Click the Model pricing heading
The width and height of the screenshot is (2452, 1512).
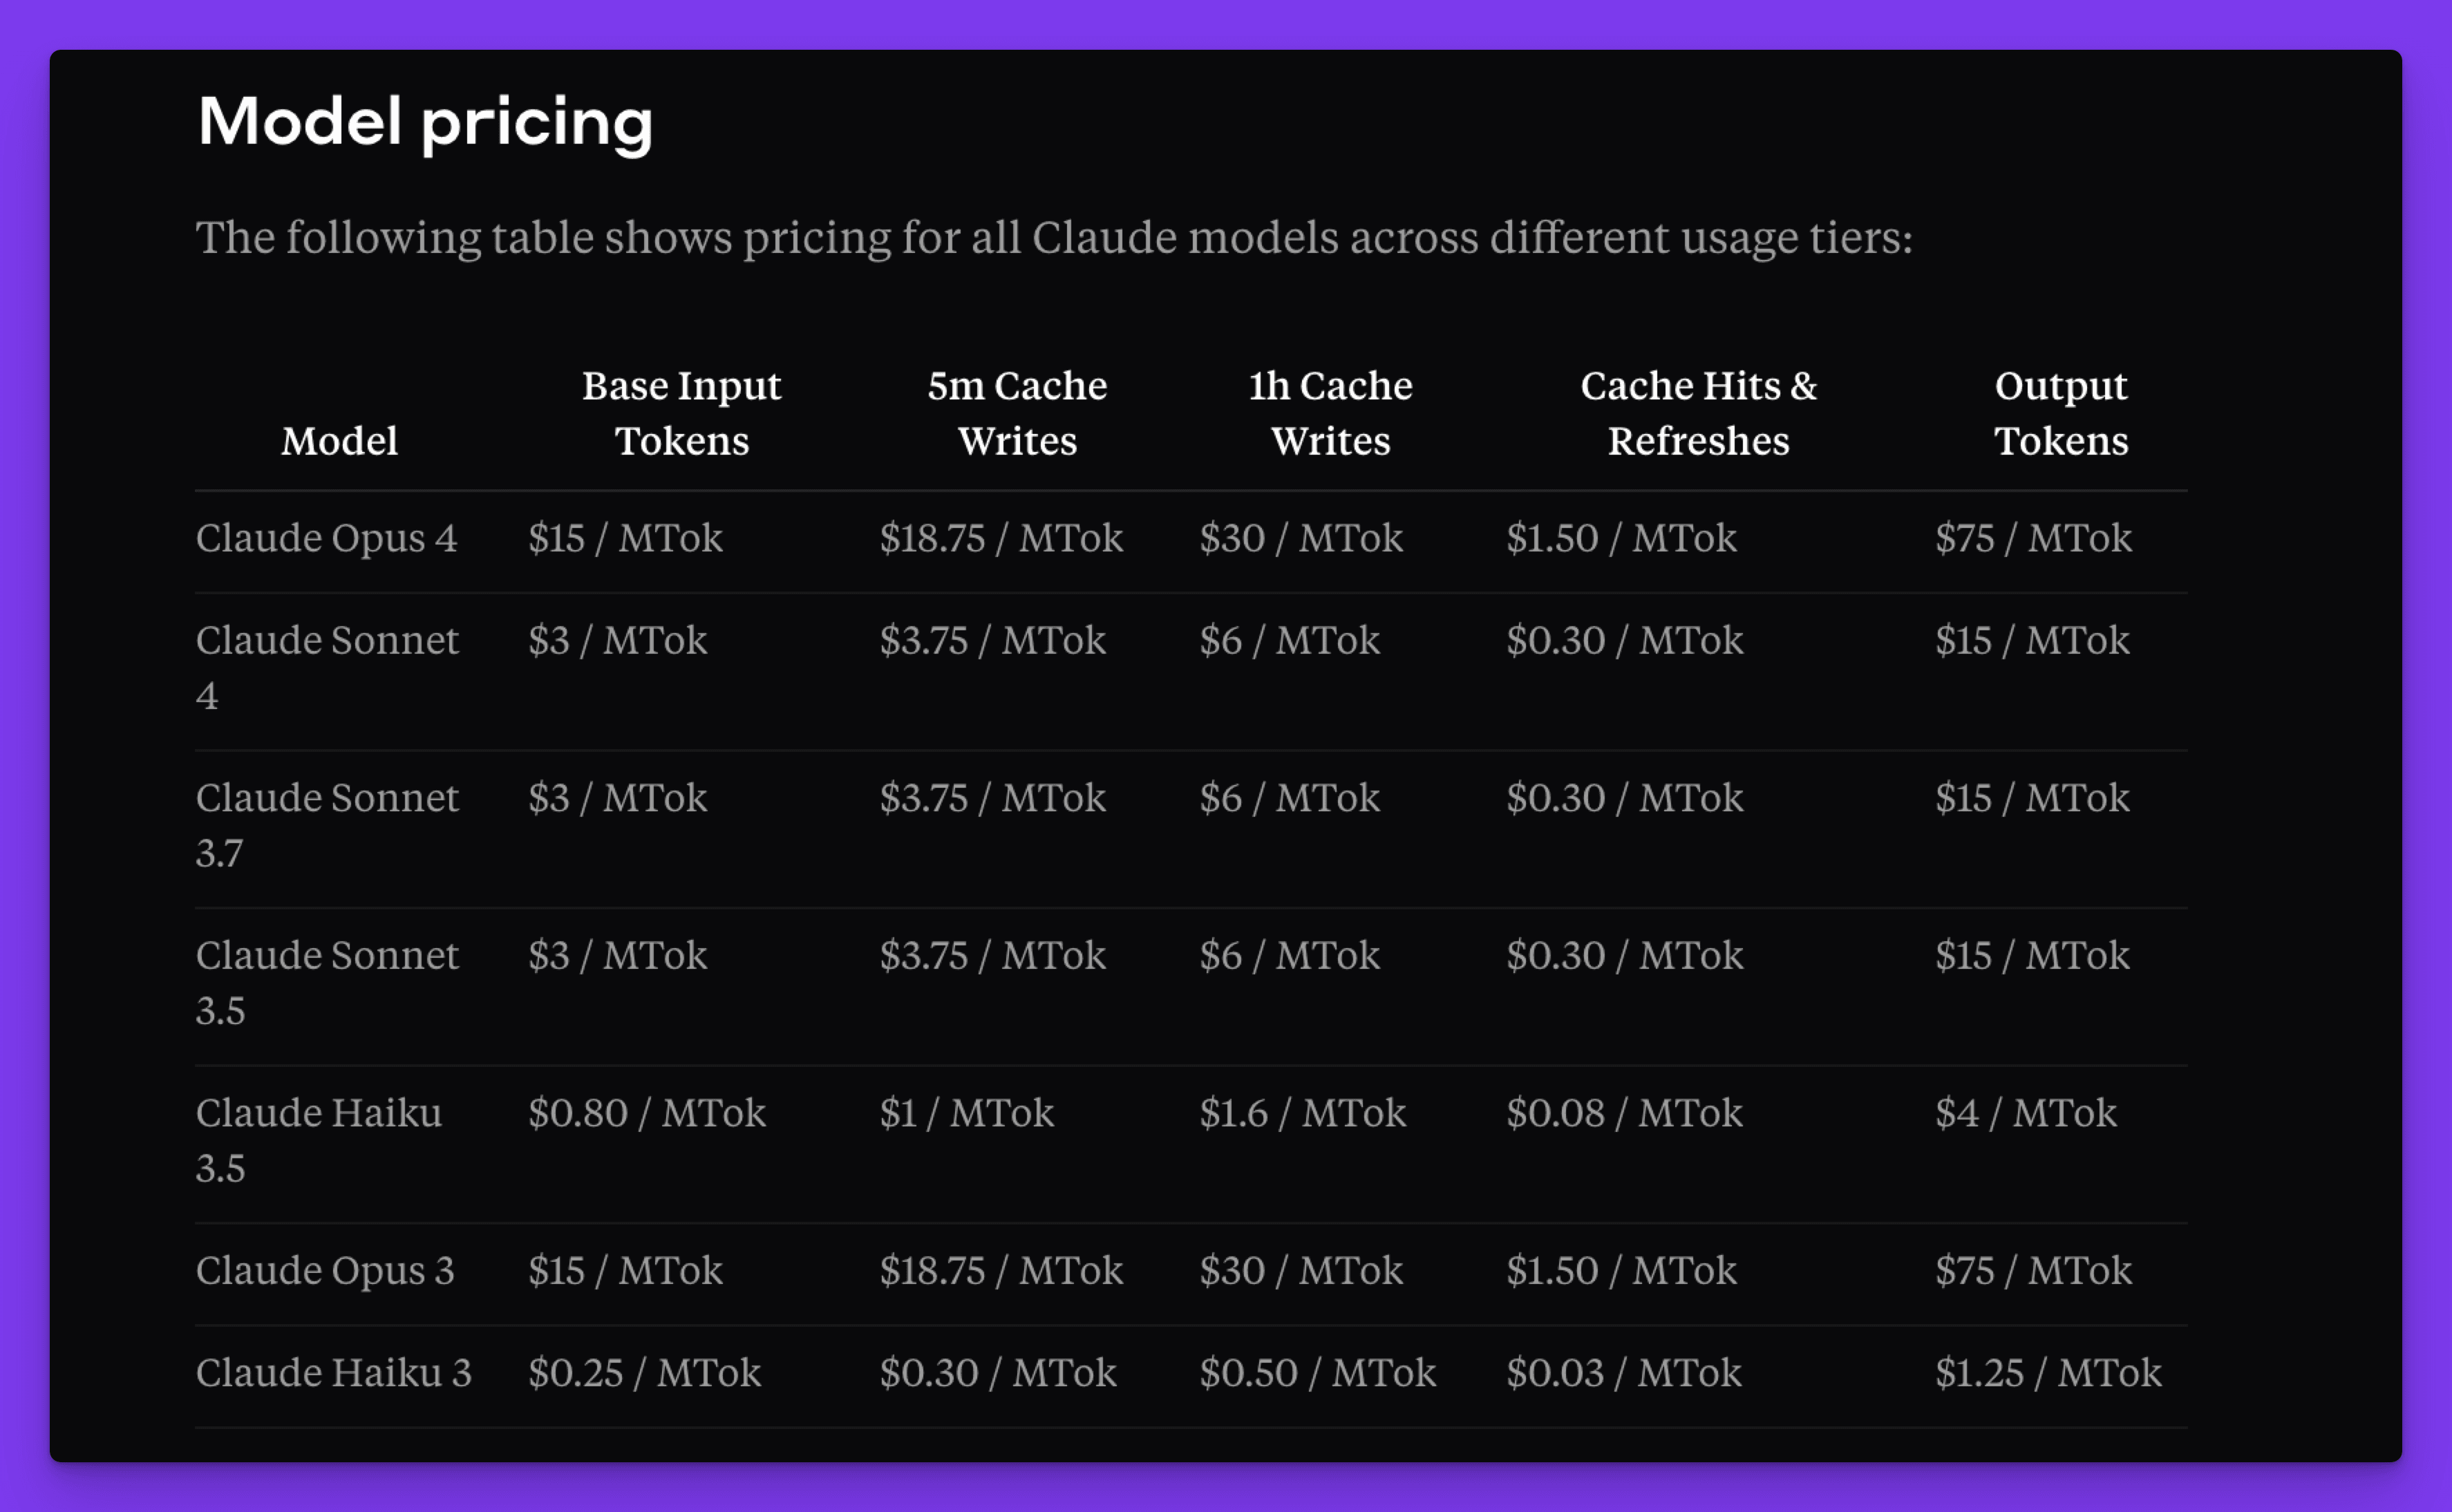tap(425, 123)
